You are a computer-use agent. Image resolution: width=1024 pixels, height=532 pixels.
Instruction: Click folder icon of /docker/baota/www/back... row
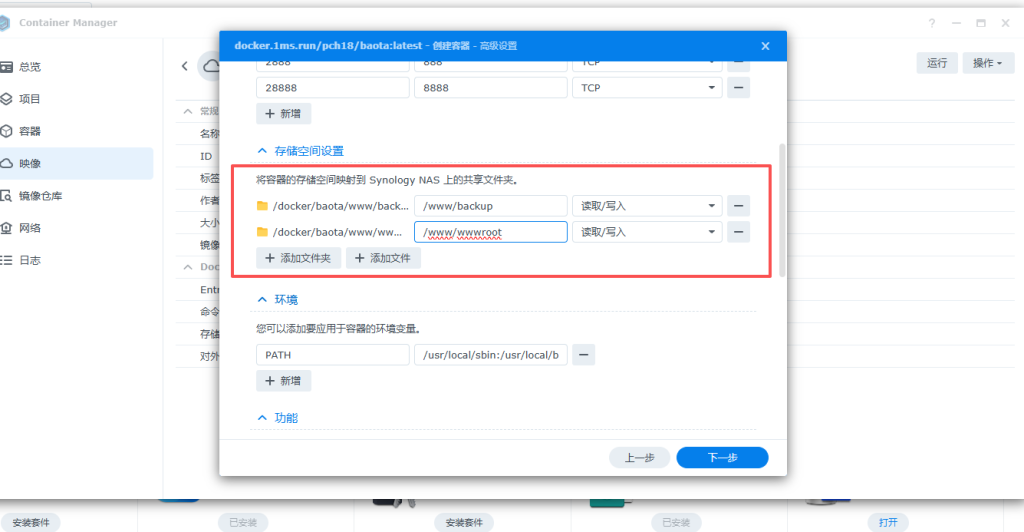pos(263,206)
